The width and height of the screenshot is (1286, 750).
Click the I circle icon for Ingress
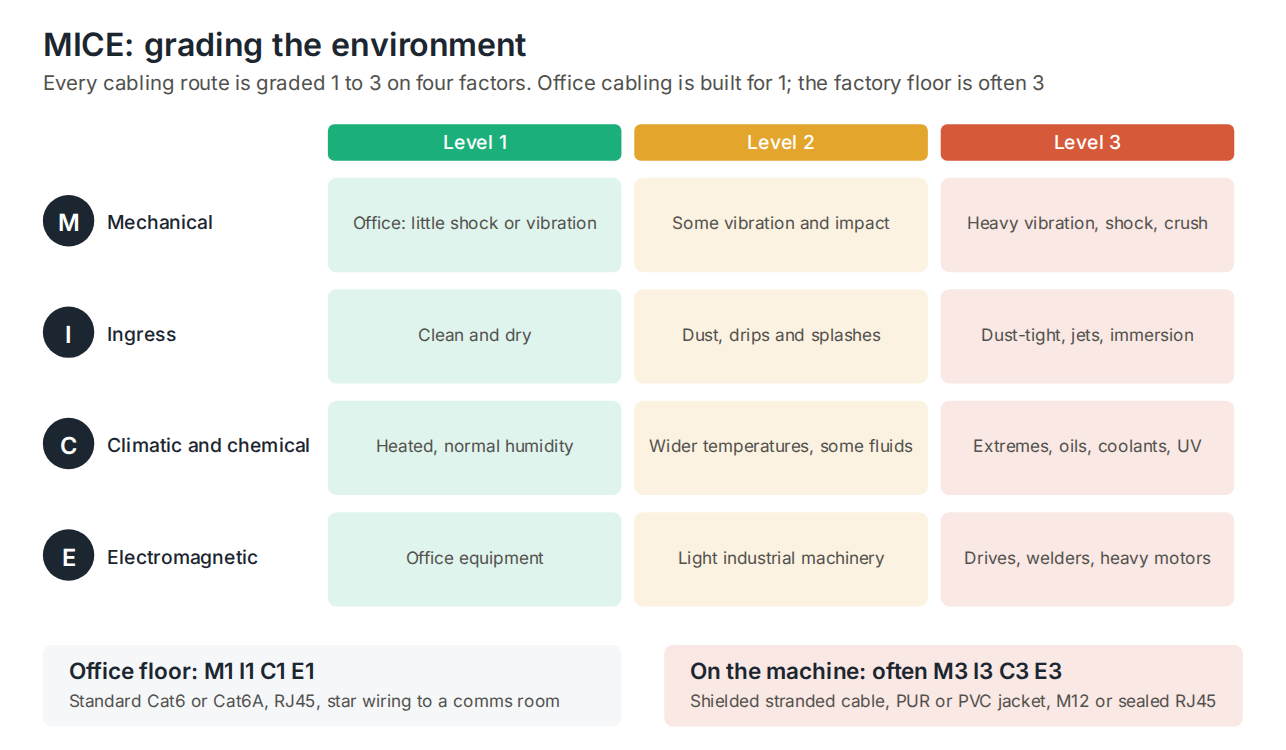(68, 334)
